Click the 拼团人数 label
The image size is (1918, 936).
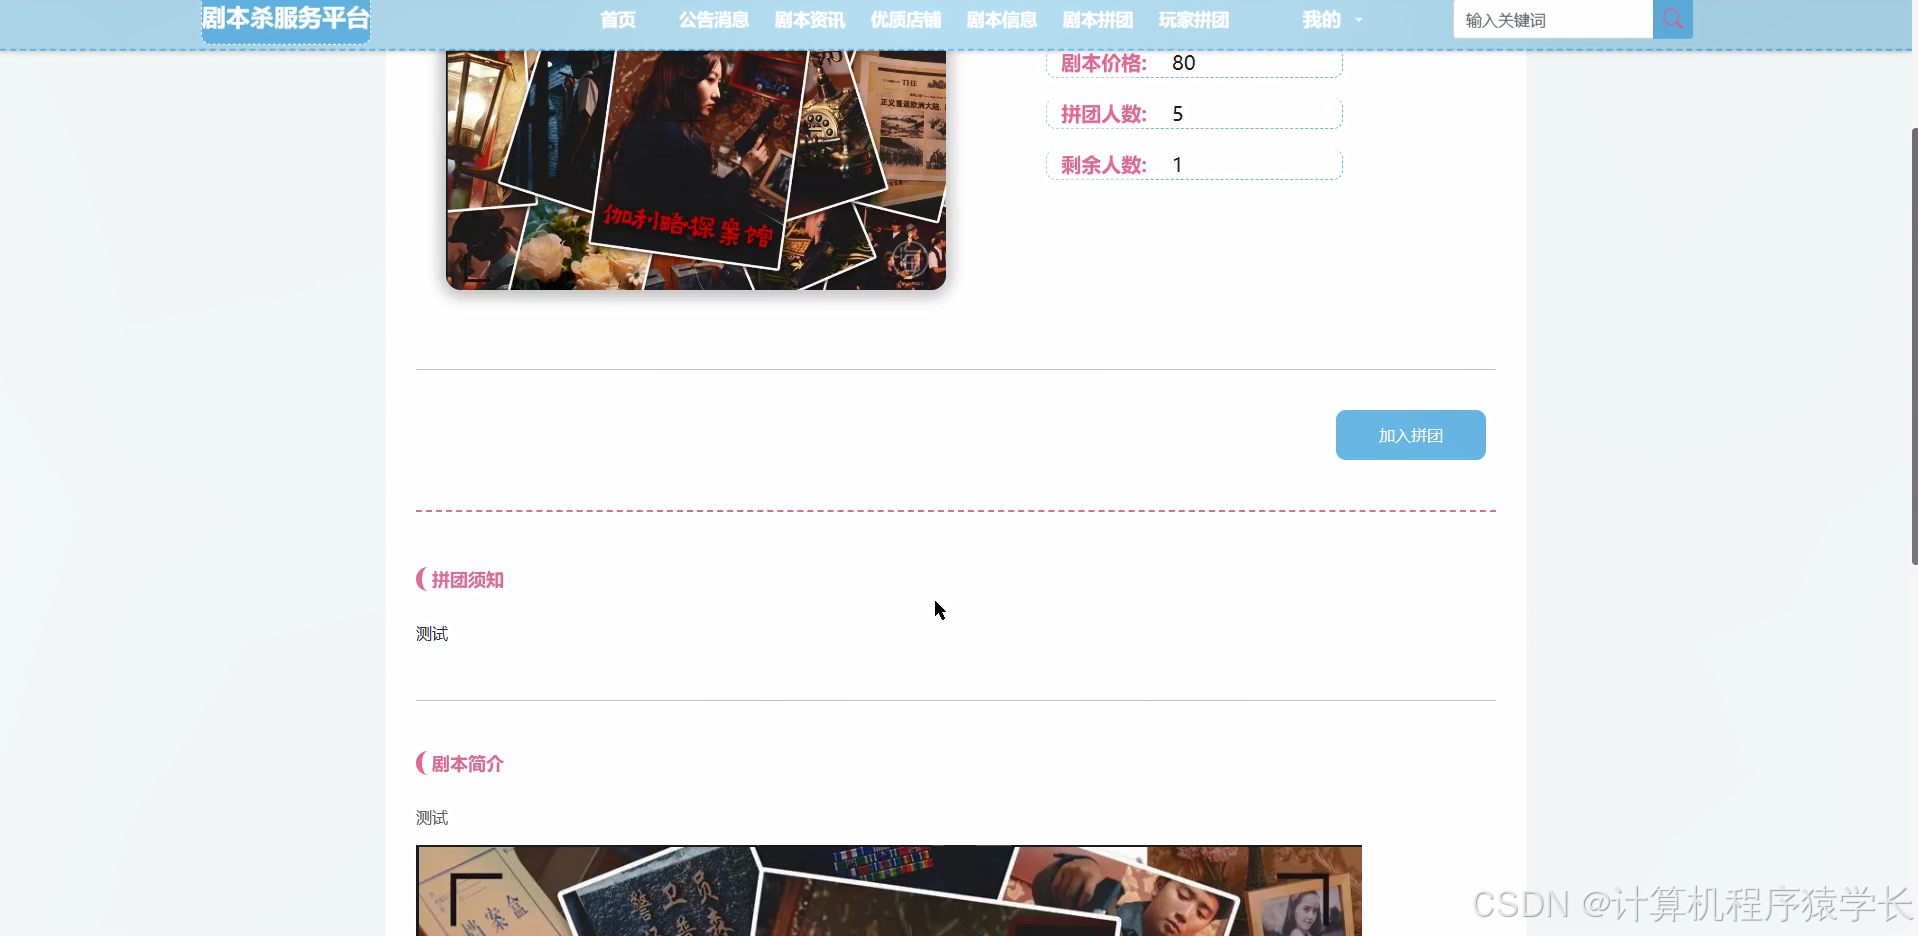pos(1104,114)
